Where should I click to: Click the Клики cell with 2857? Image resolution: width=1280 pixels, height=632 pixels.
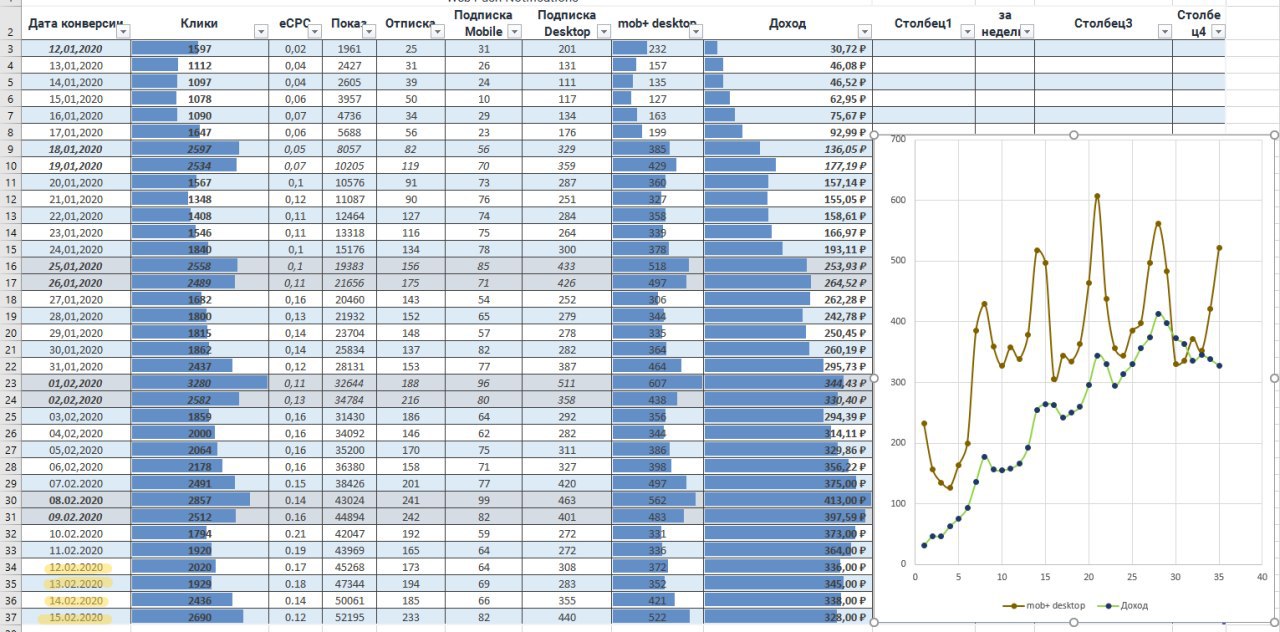point(200,500)
